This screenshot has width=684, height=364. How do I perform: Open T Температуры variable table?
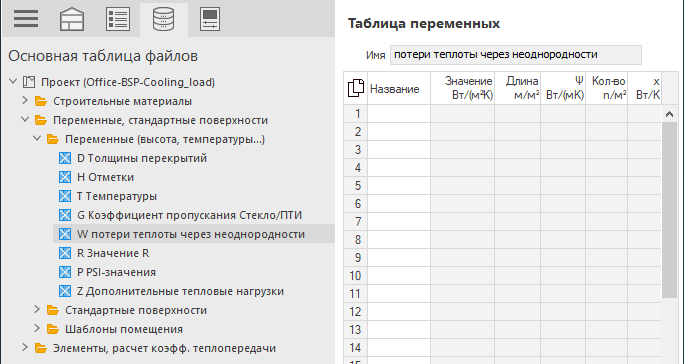click(116, 196)
